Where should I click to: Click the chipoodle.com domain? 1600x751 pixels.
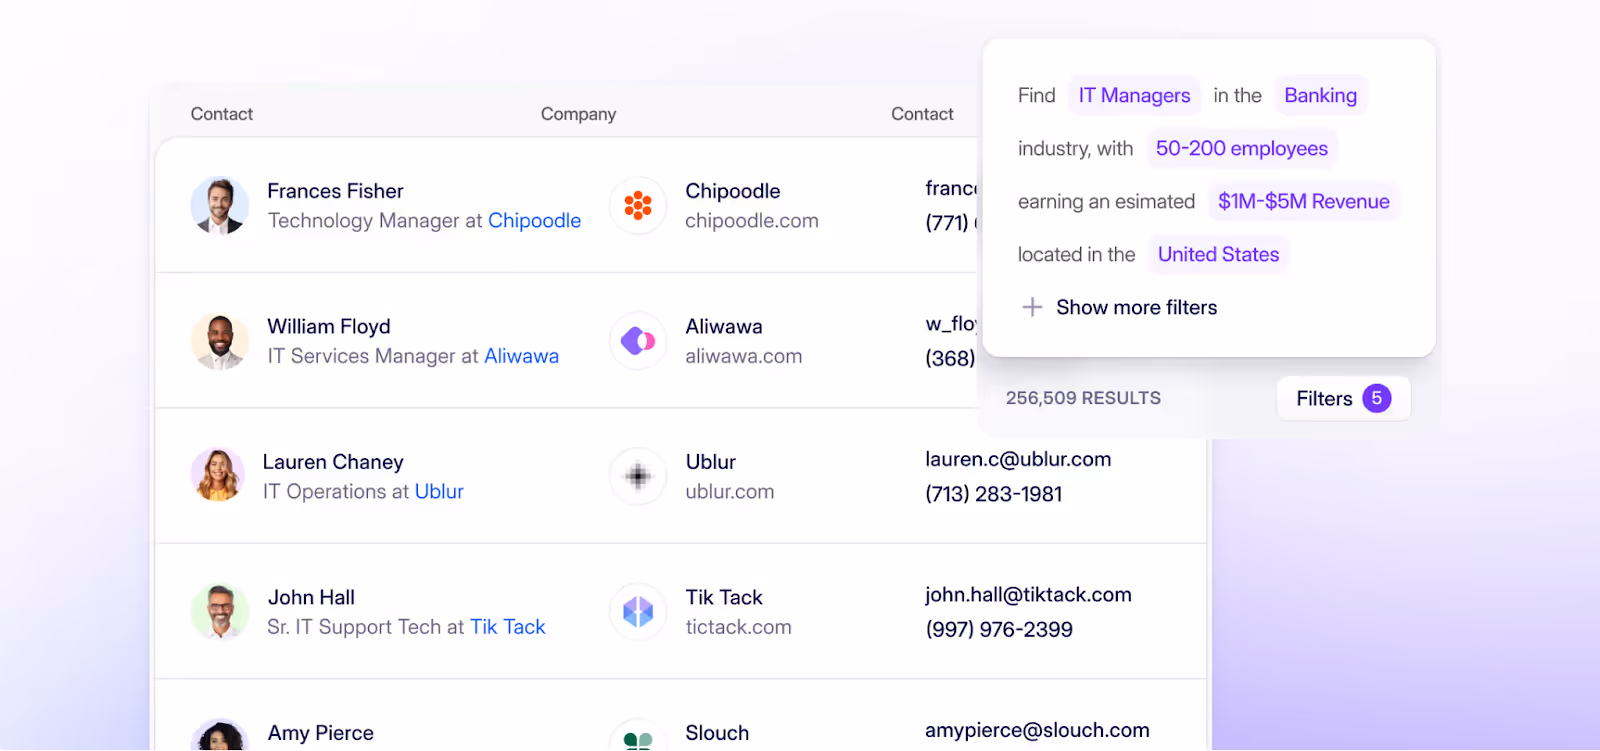751,221
